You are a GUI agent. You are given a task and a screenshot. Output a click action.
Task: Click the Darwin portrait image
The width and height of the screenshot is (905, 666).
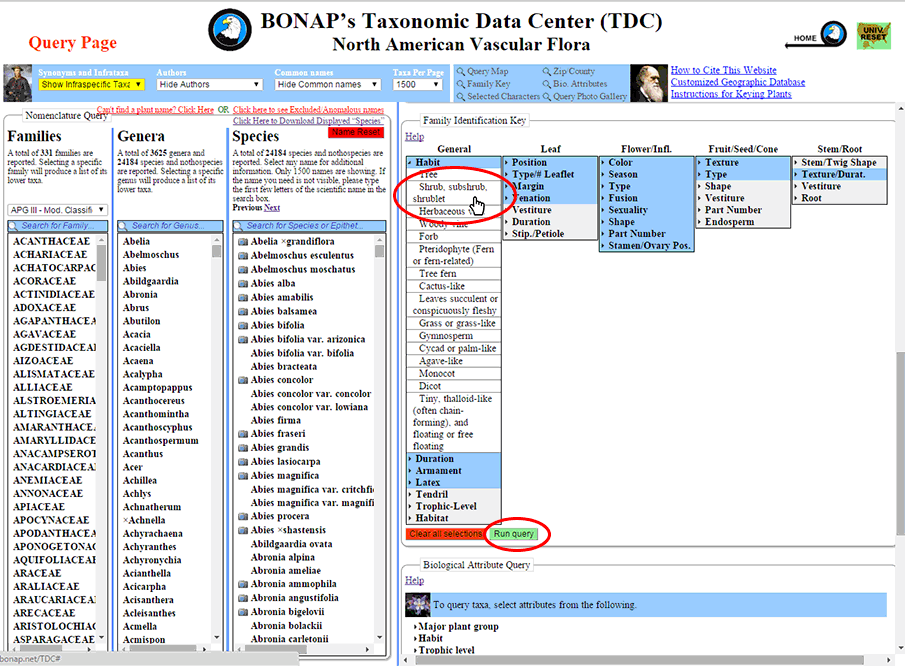[x=649, y=83]
